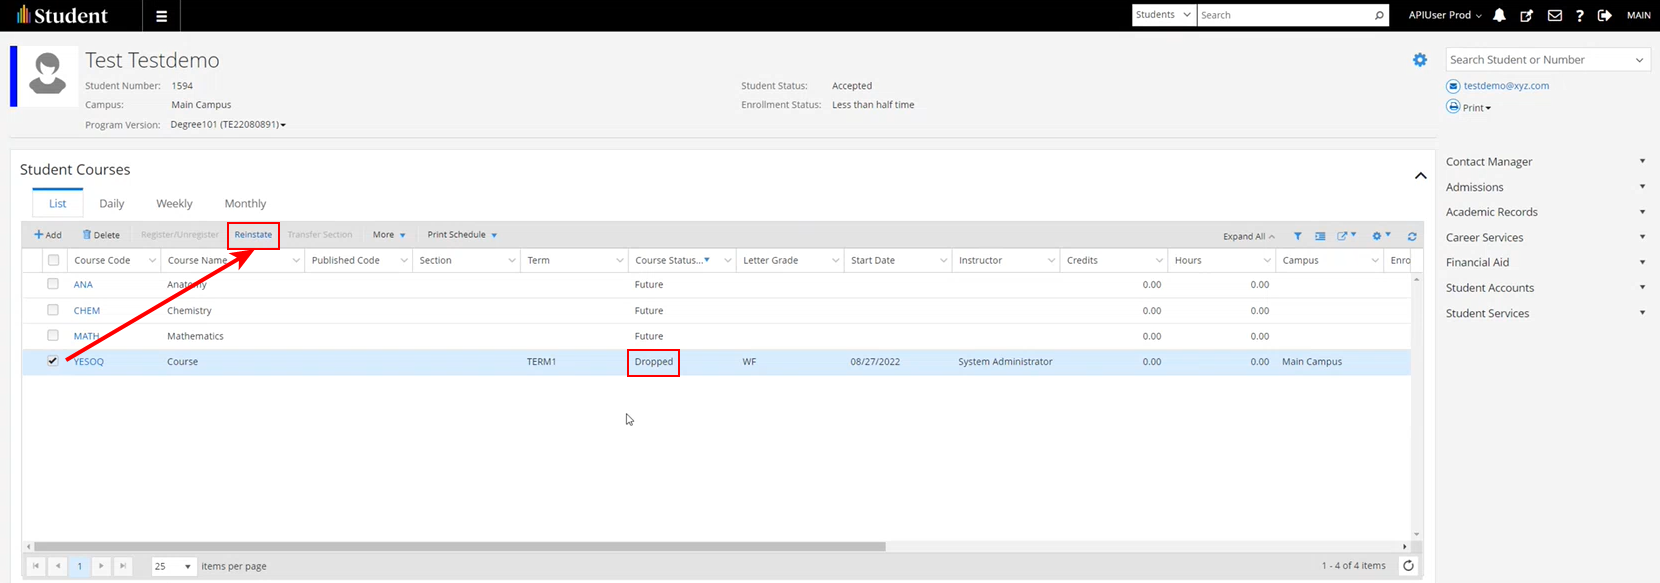Check the MATH course row checkbox

coord(53,335)
